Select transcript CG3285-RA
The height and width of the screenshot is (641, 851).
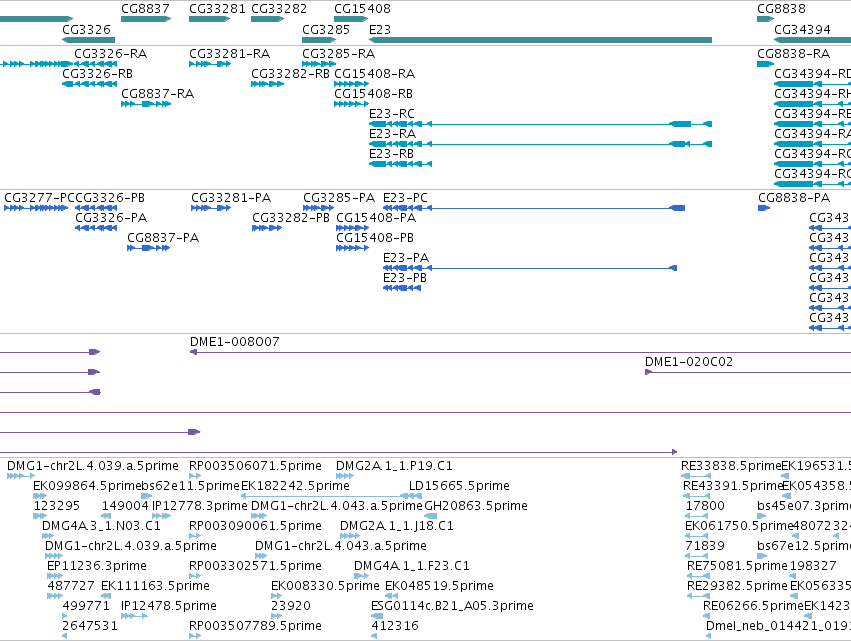319,64
